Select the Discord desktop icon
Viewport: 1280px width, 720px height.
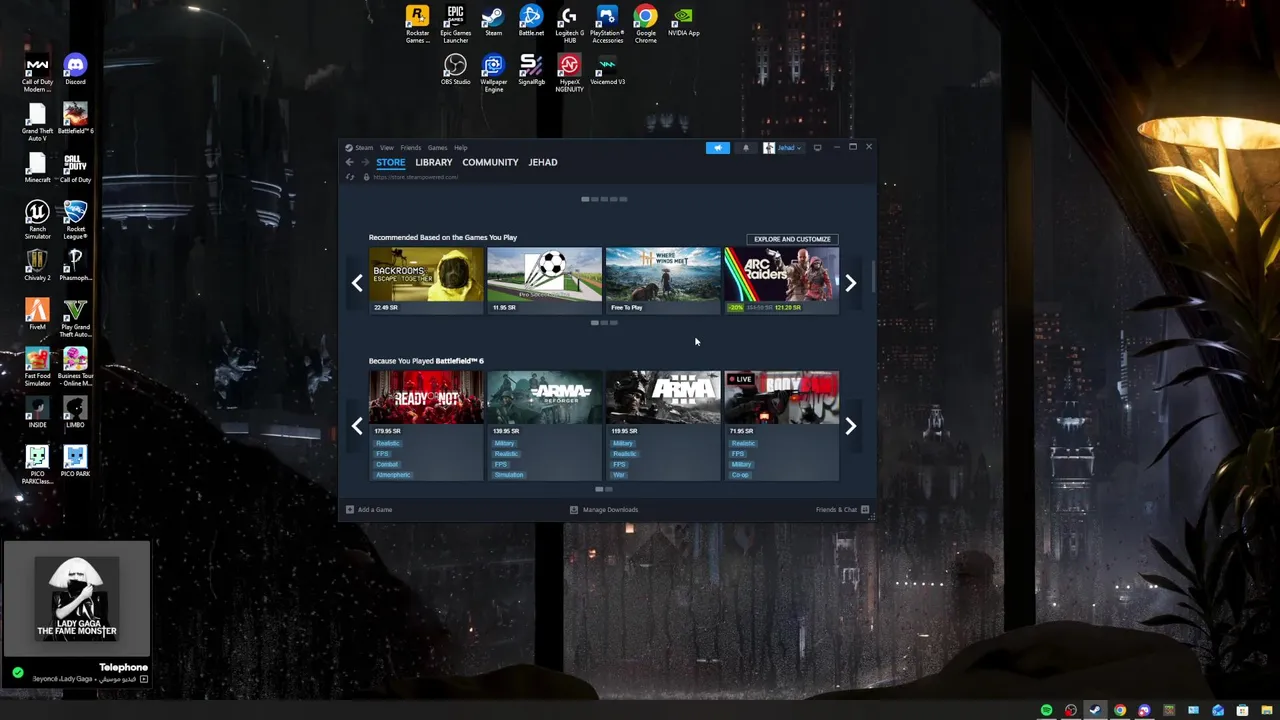[x=75, y=70]
